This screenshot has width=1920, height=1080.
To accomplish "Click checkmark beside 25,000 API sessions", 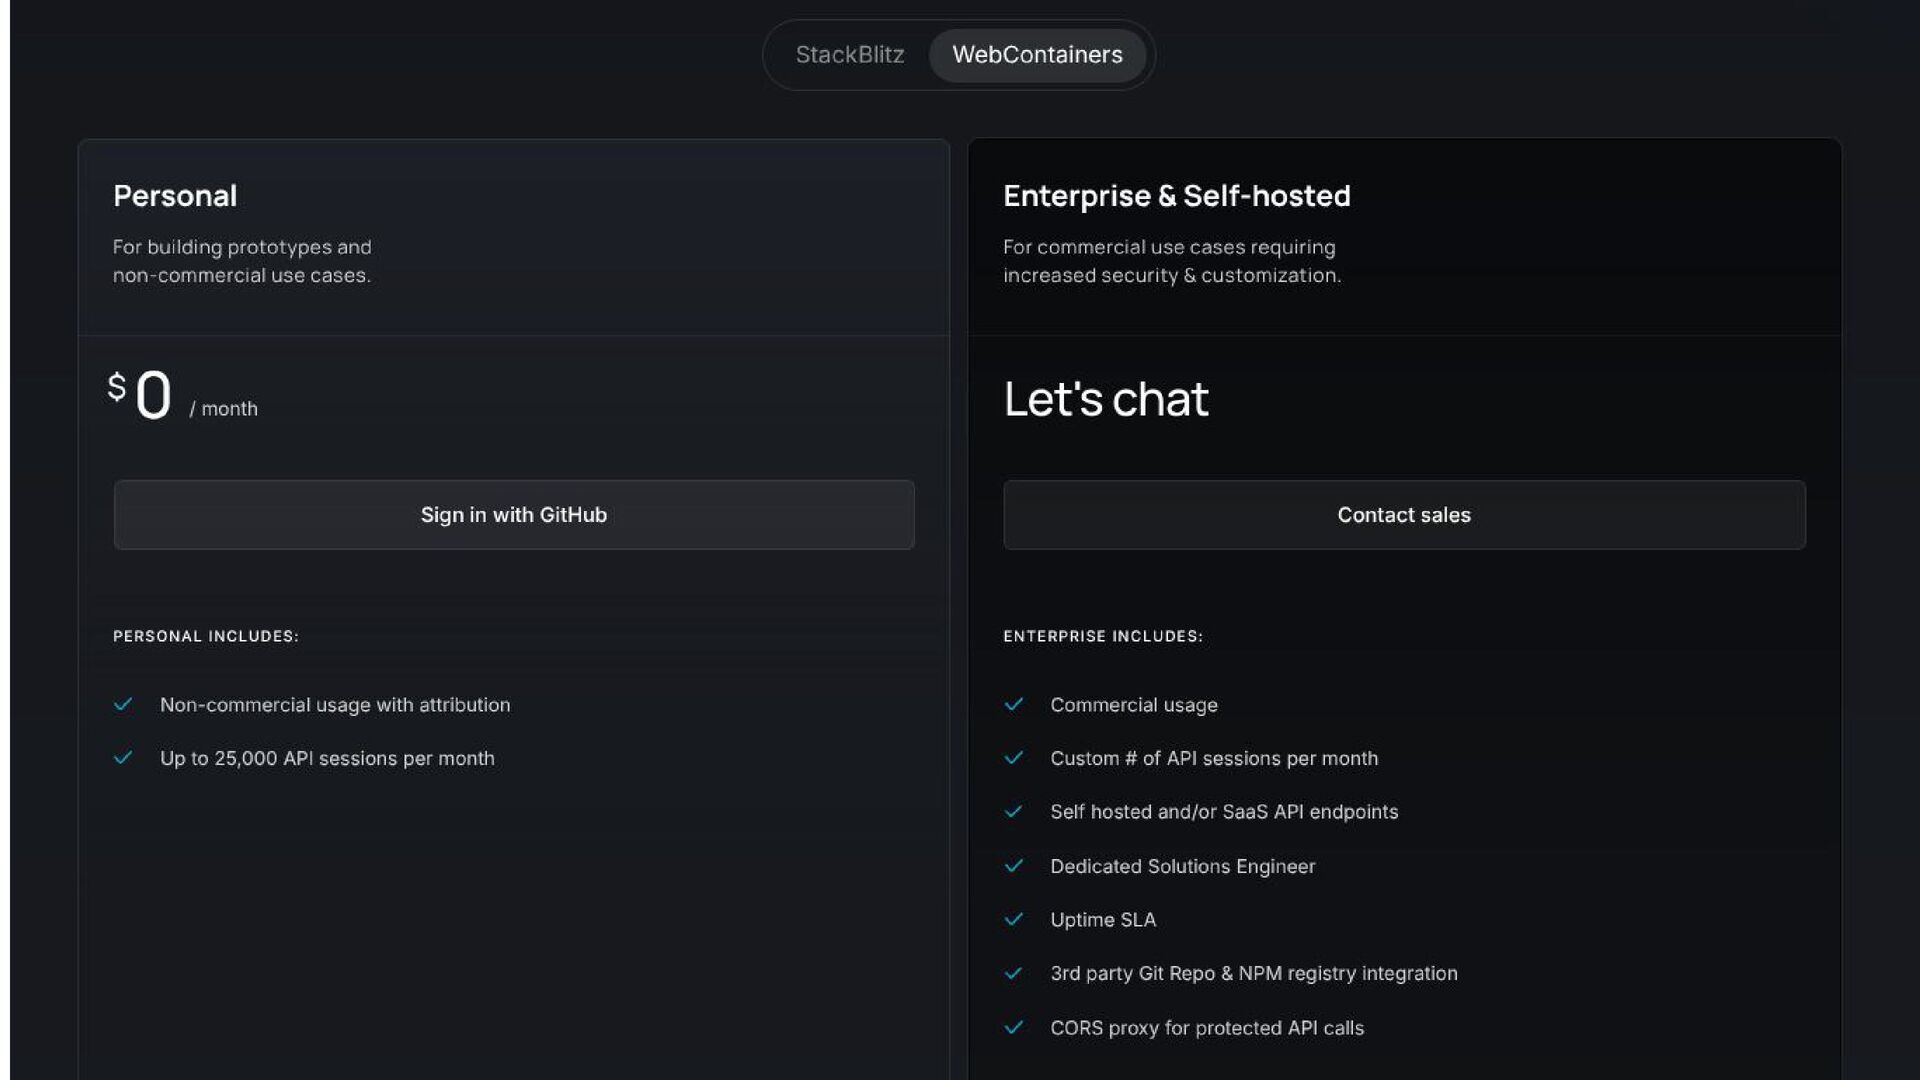I will [123, 758].
